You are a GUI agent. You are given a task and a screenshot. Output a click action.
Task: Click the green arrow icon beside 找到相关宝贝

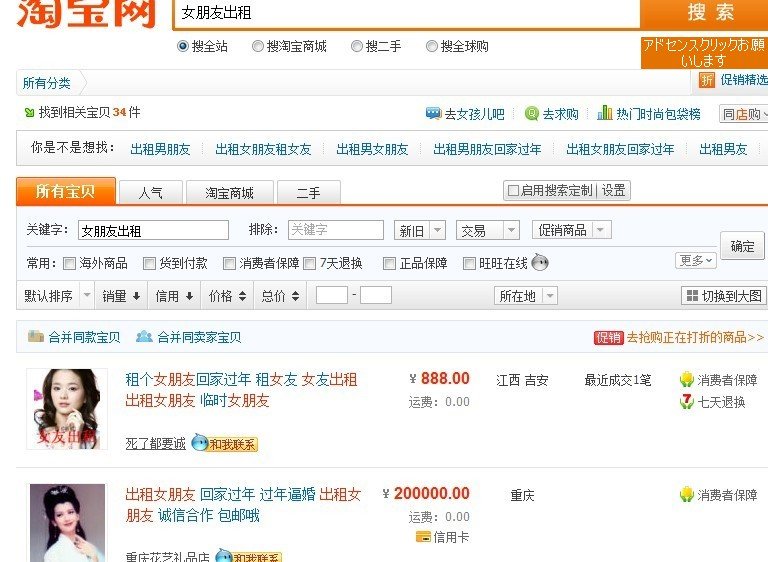point(29,113)
